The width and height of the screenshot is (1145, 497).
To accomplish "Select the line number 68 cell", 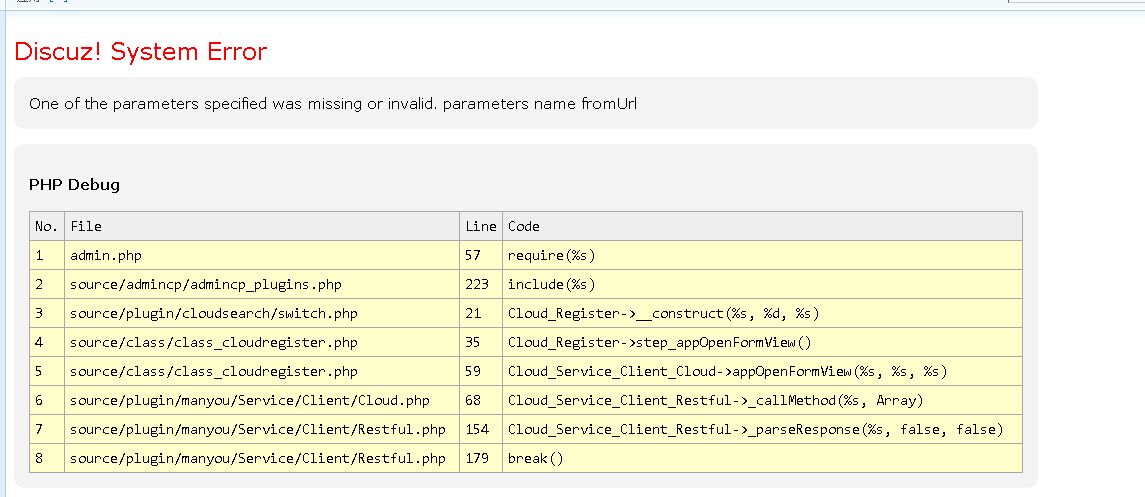I will pos(481,400).
